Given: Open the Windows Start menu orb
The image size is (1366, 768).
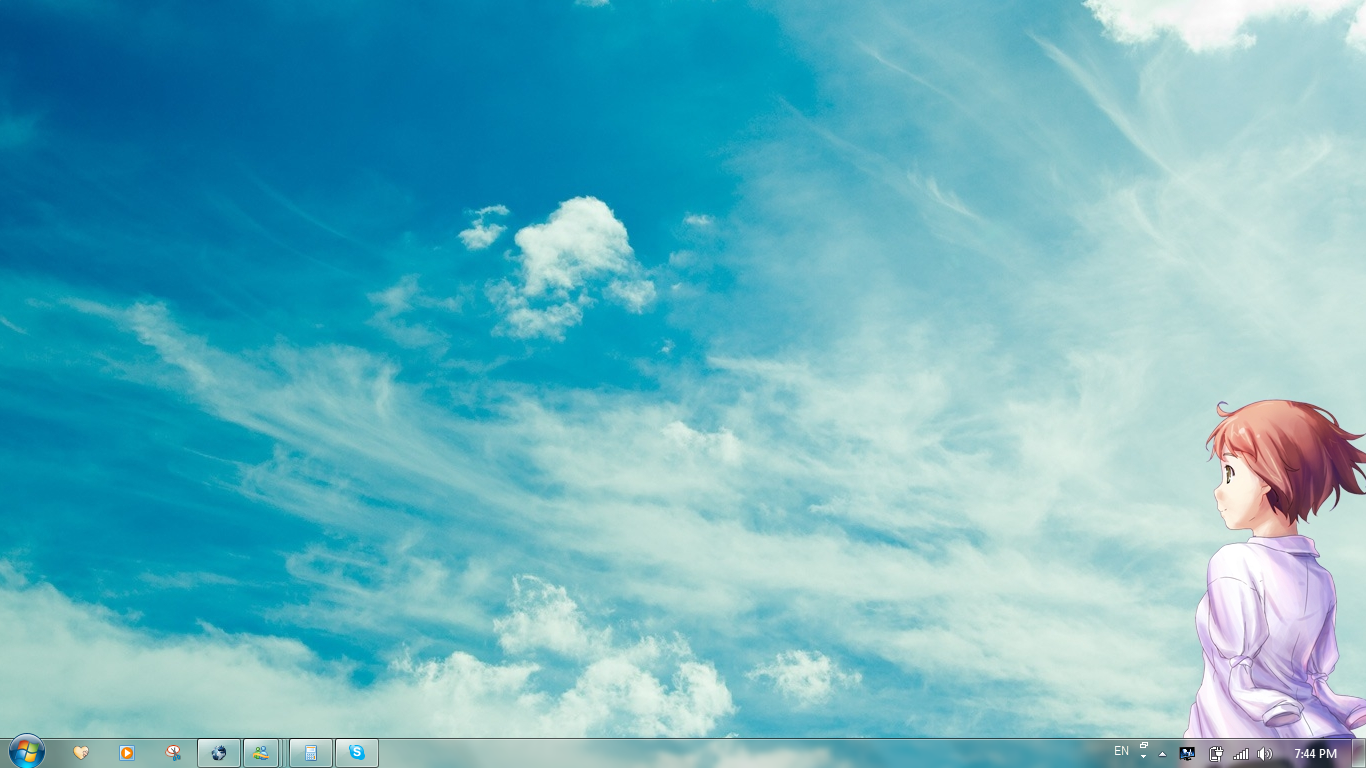Looking at the screenshot, I should click(26, 752).
